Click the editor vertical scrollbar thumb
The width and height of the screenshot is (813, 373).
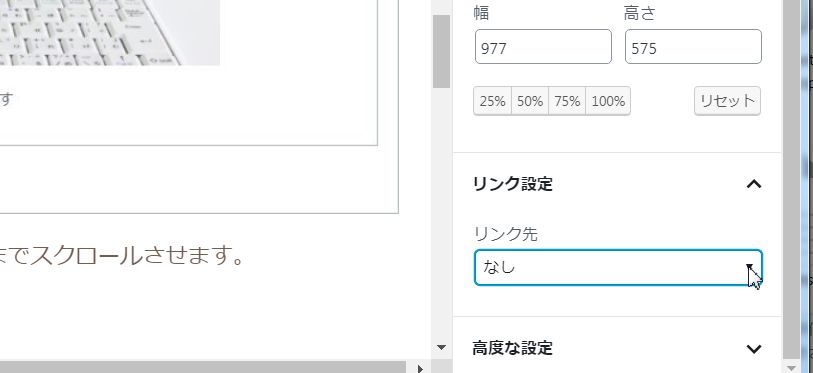442,51
